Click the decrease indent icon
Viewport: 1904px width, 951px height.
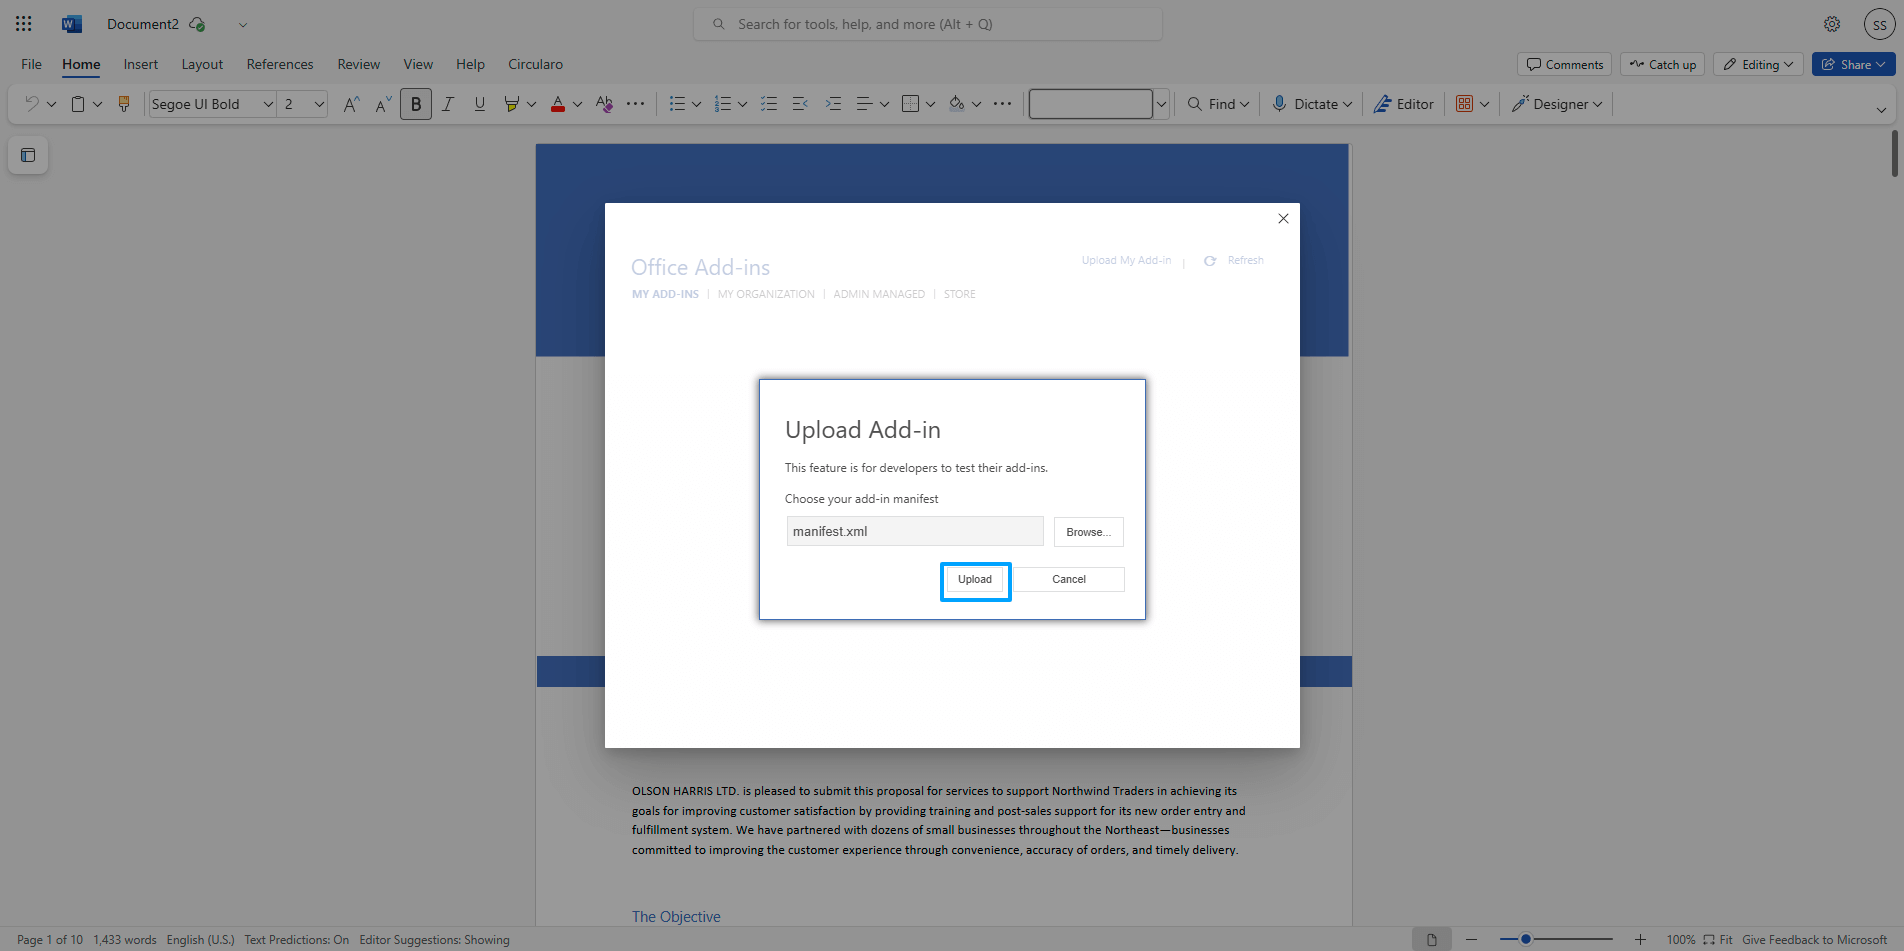(801, 104)
